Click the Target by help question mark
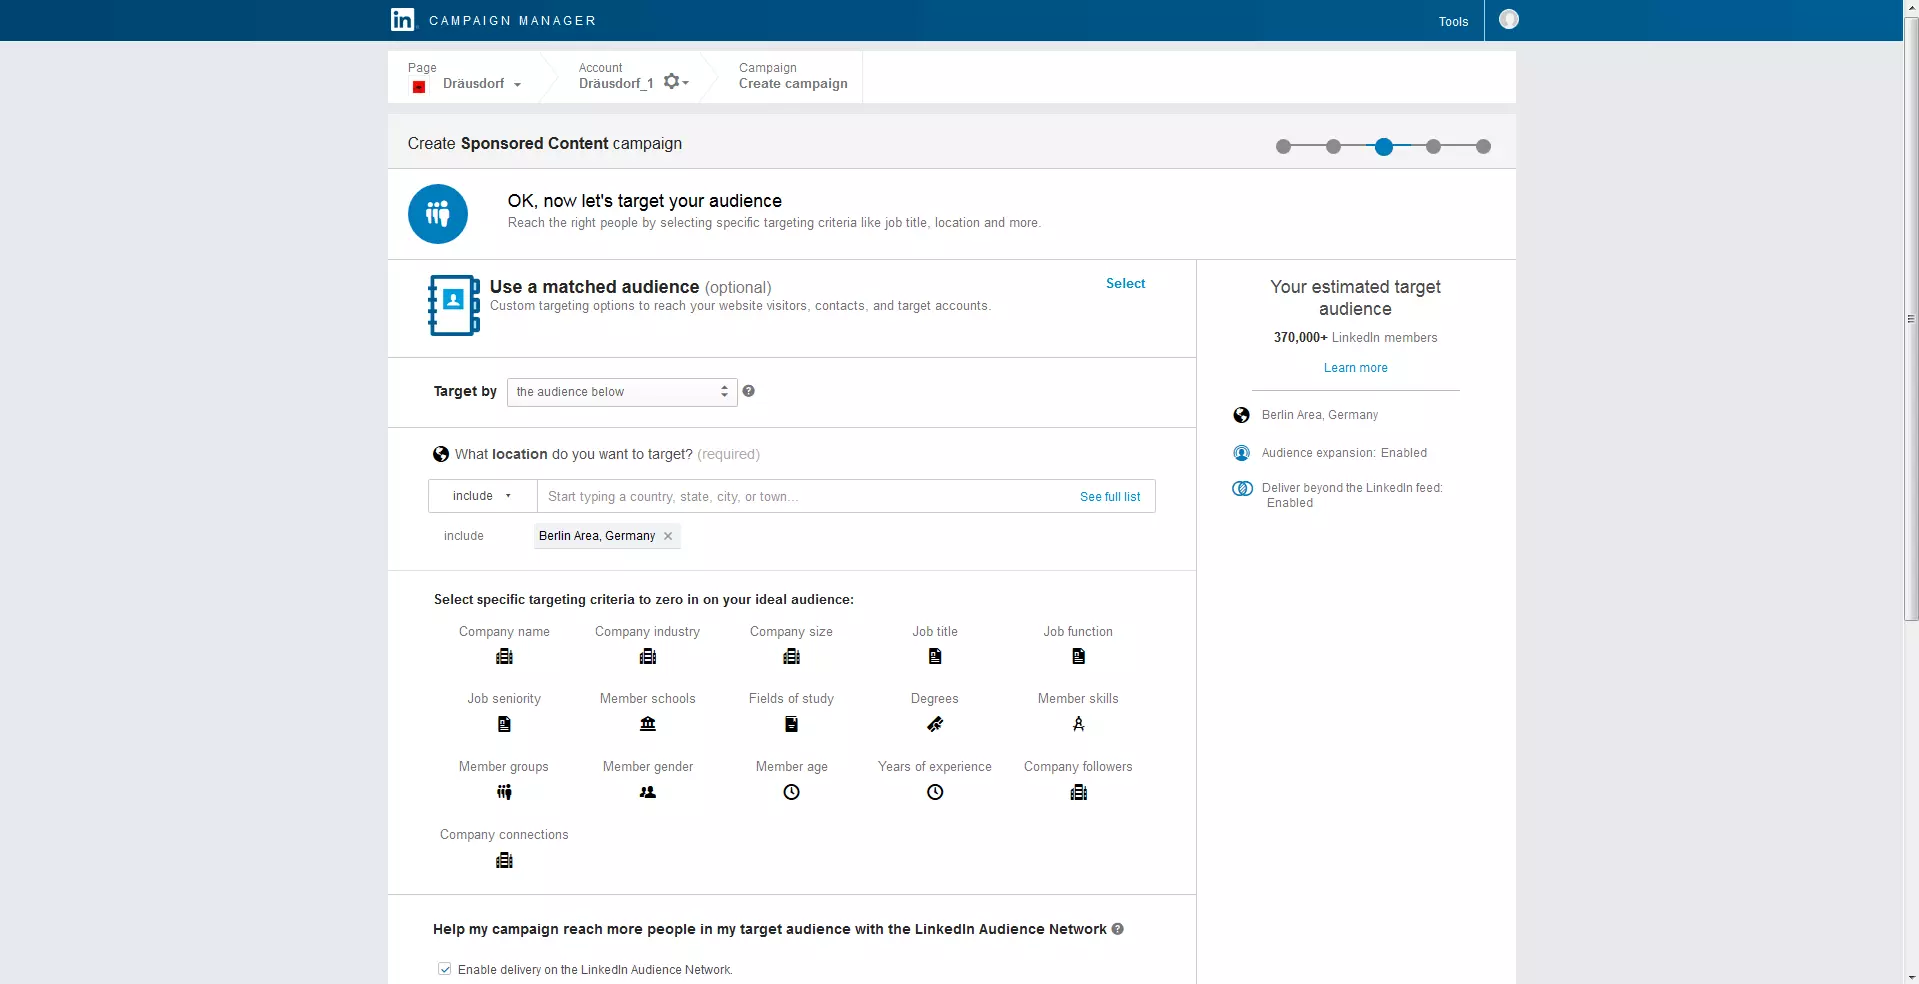The image size is (1919, 984). 748,391
